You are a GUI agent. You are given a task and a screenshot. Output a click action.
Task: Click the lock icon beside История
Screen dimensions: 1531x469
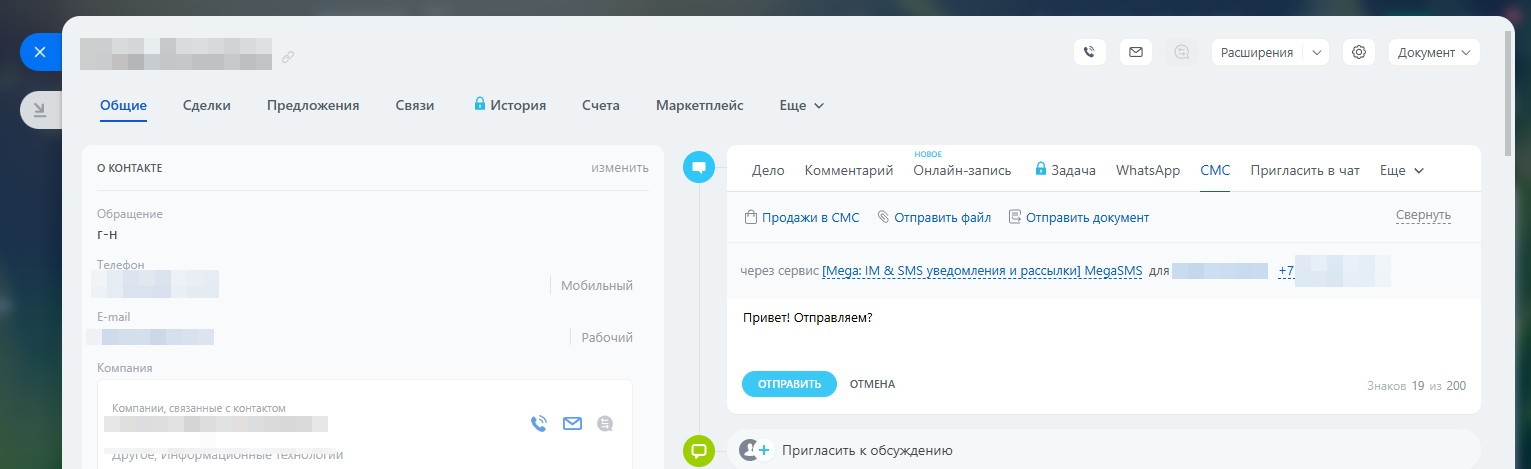click(480, 104)
